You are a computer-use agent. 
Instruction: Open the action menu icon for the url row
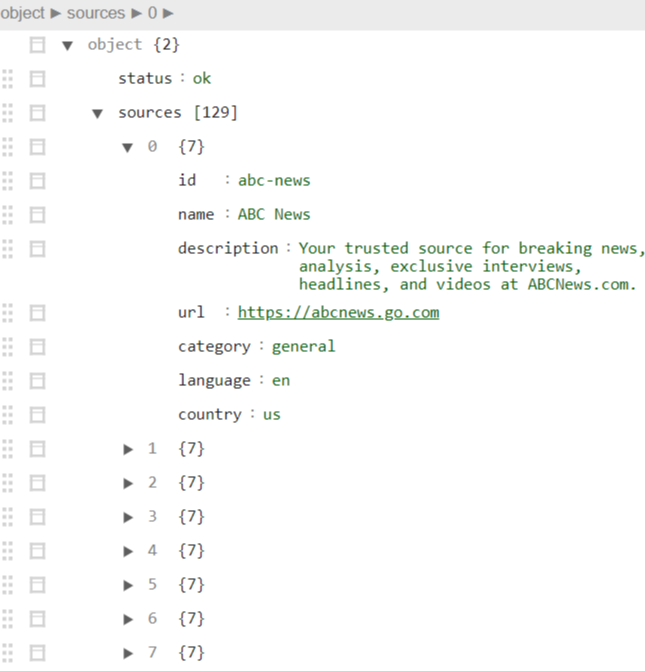[x=37, y=313]
